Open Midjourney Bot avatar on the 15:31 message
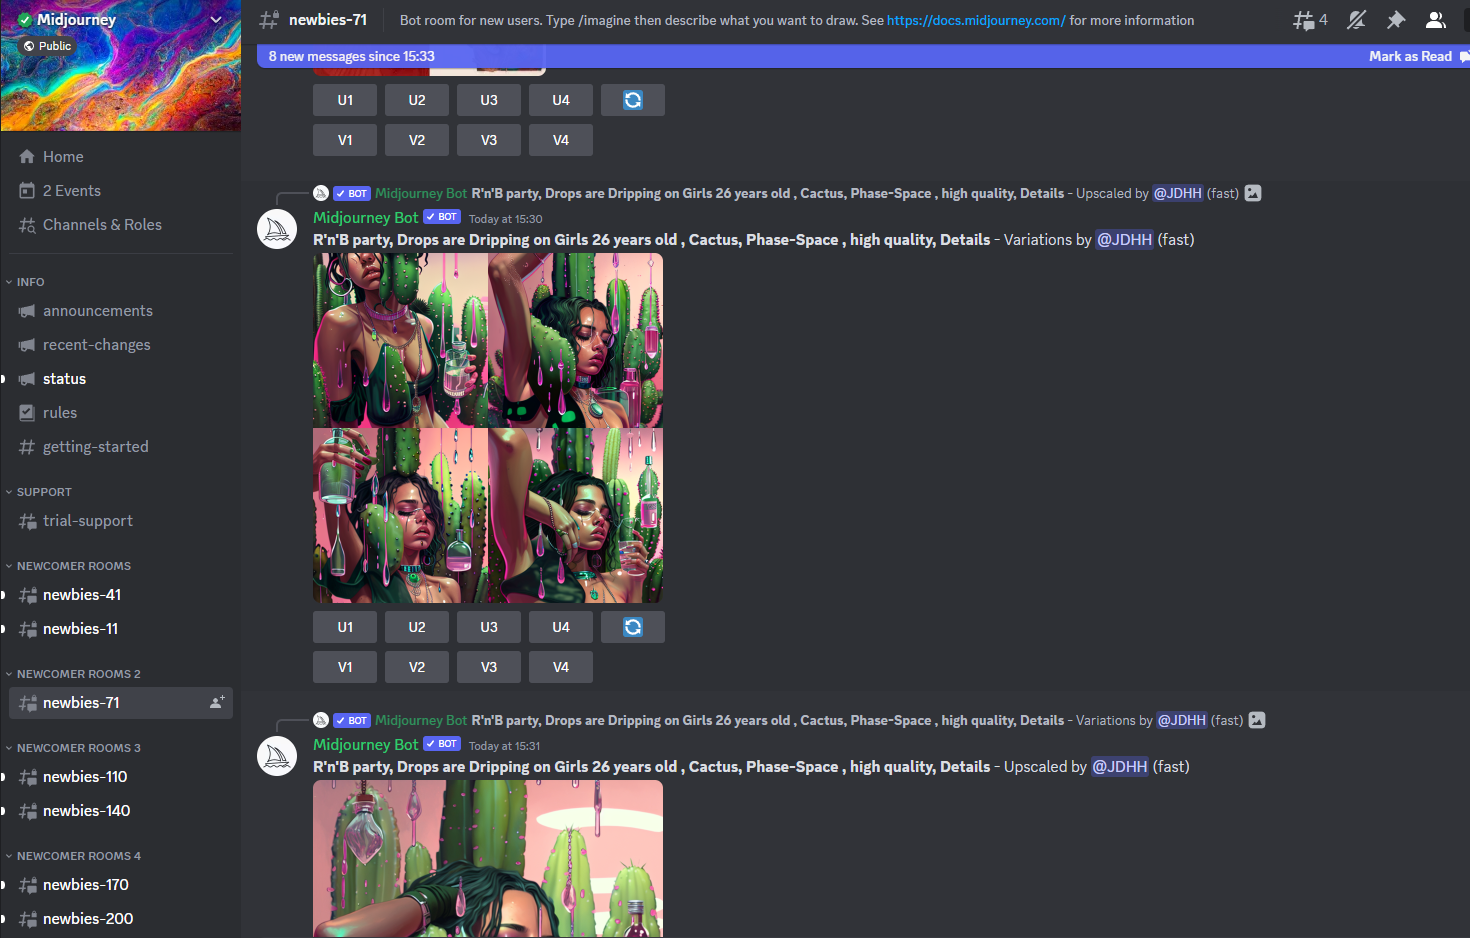Screen dimensions: 1470x938 pyautogui.click(x=277, y=757)
